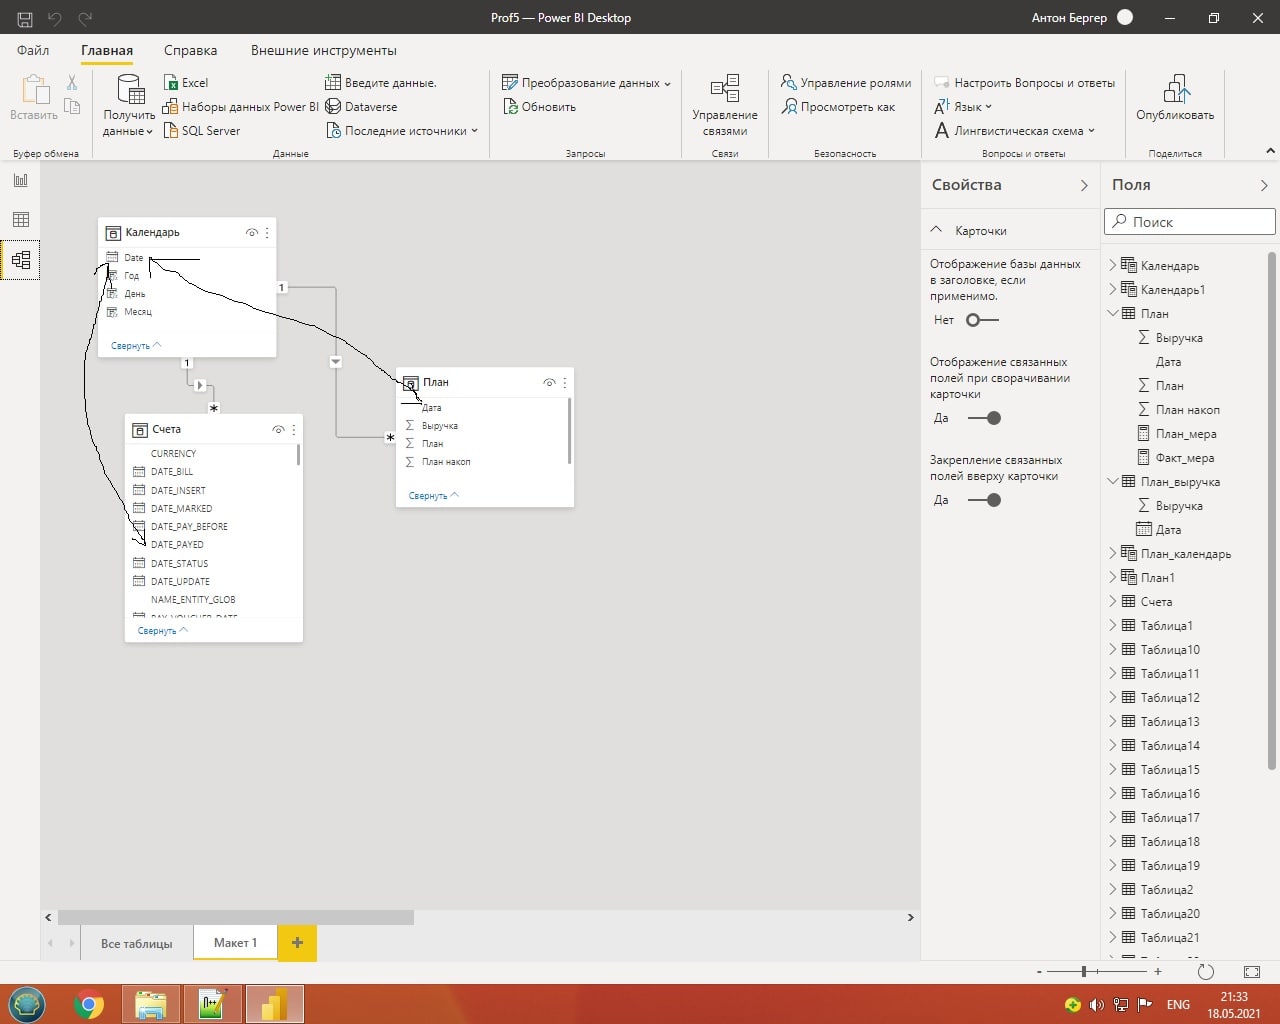1280x1024 pixels.
Task: Open Лингвистическая схема dropdown
Action: point(1015,131)
